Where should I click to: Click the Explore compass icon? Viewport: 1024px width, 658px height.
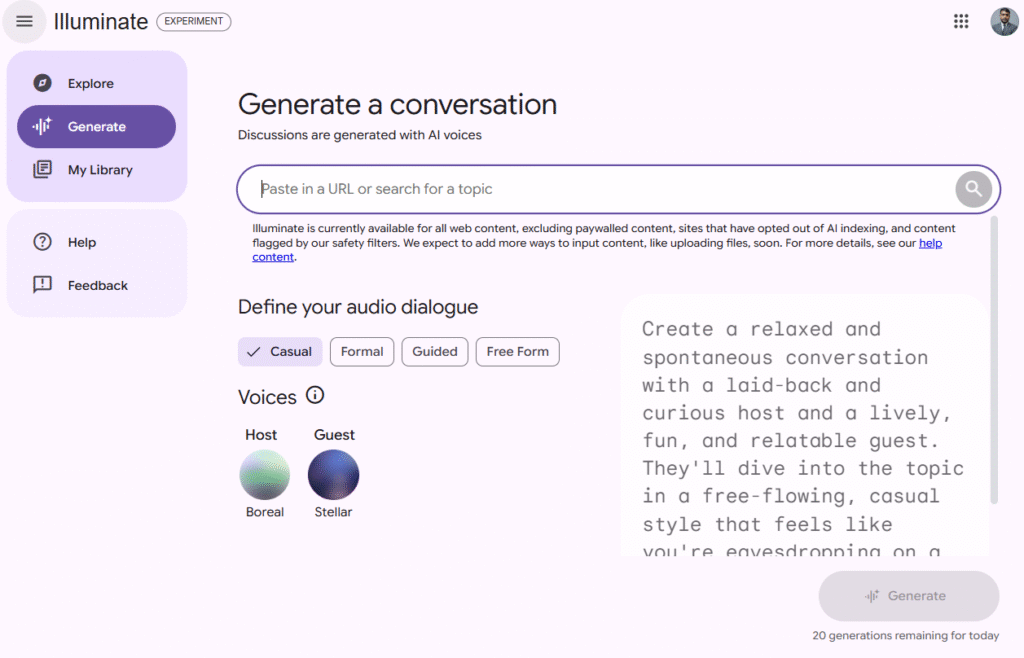pos(42,83)
